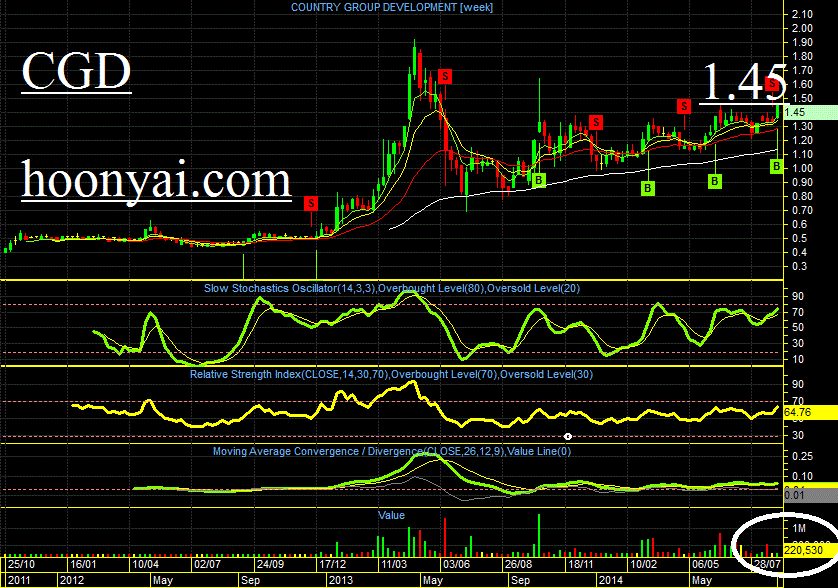Click the 0.10 MACD axis value
The image size is (838, 588).
803,476
